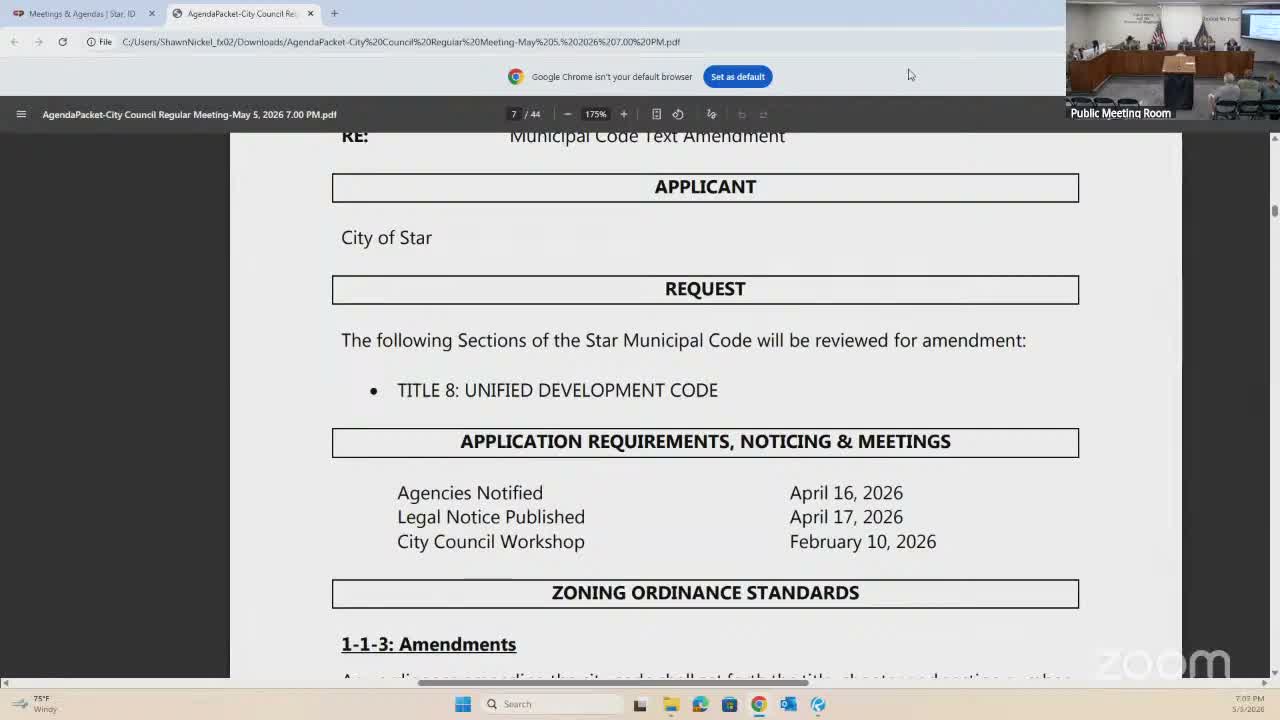Click the address bar URL
The image size is (1280, 720).
(401, 42)
